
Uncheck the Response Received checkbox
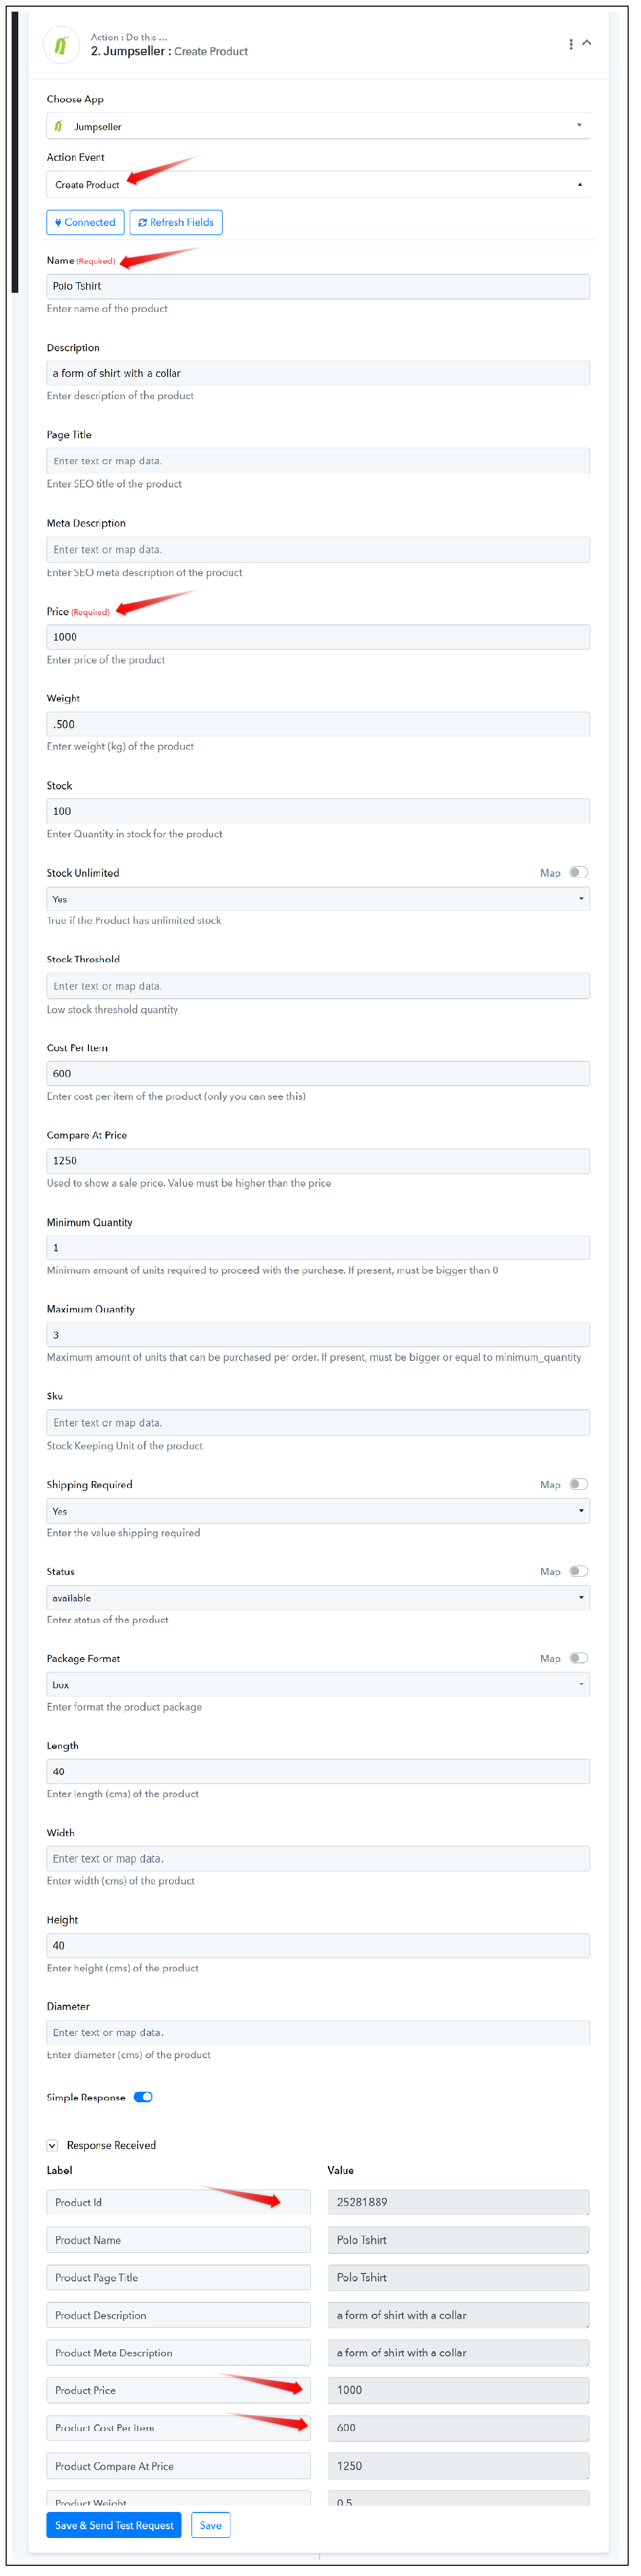coord(52,2145)
